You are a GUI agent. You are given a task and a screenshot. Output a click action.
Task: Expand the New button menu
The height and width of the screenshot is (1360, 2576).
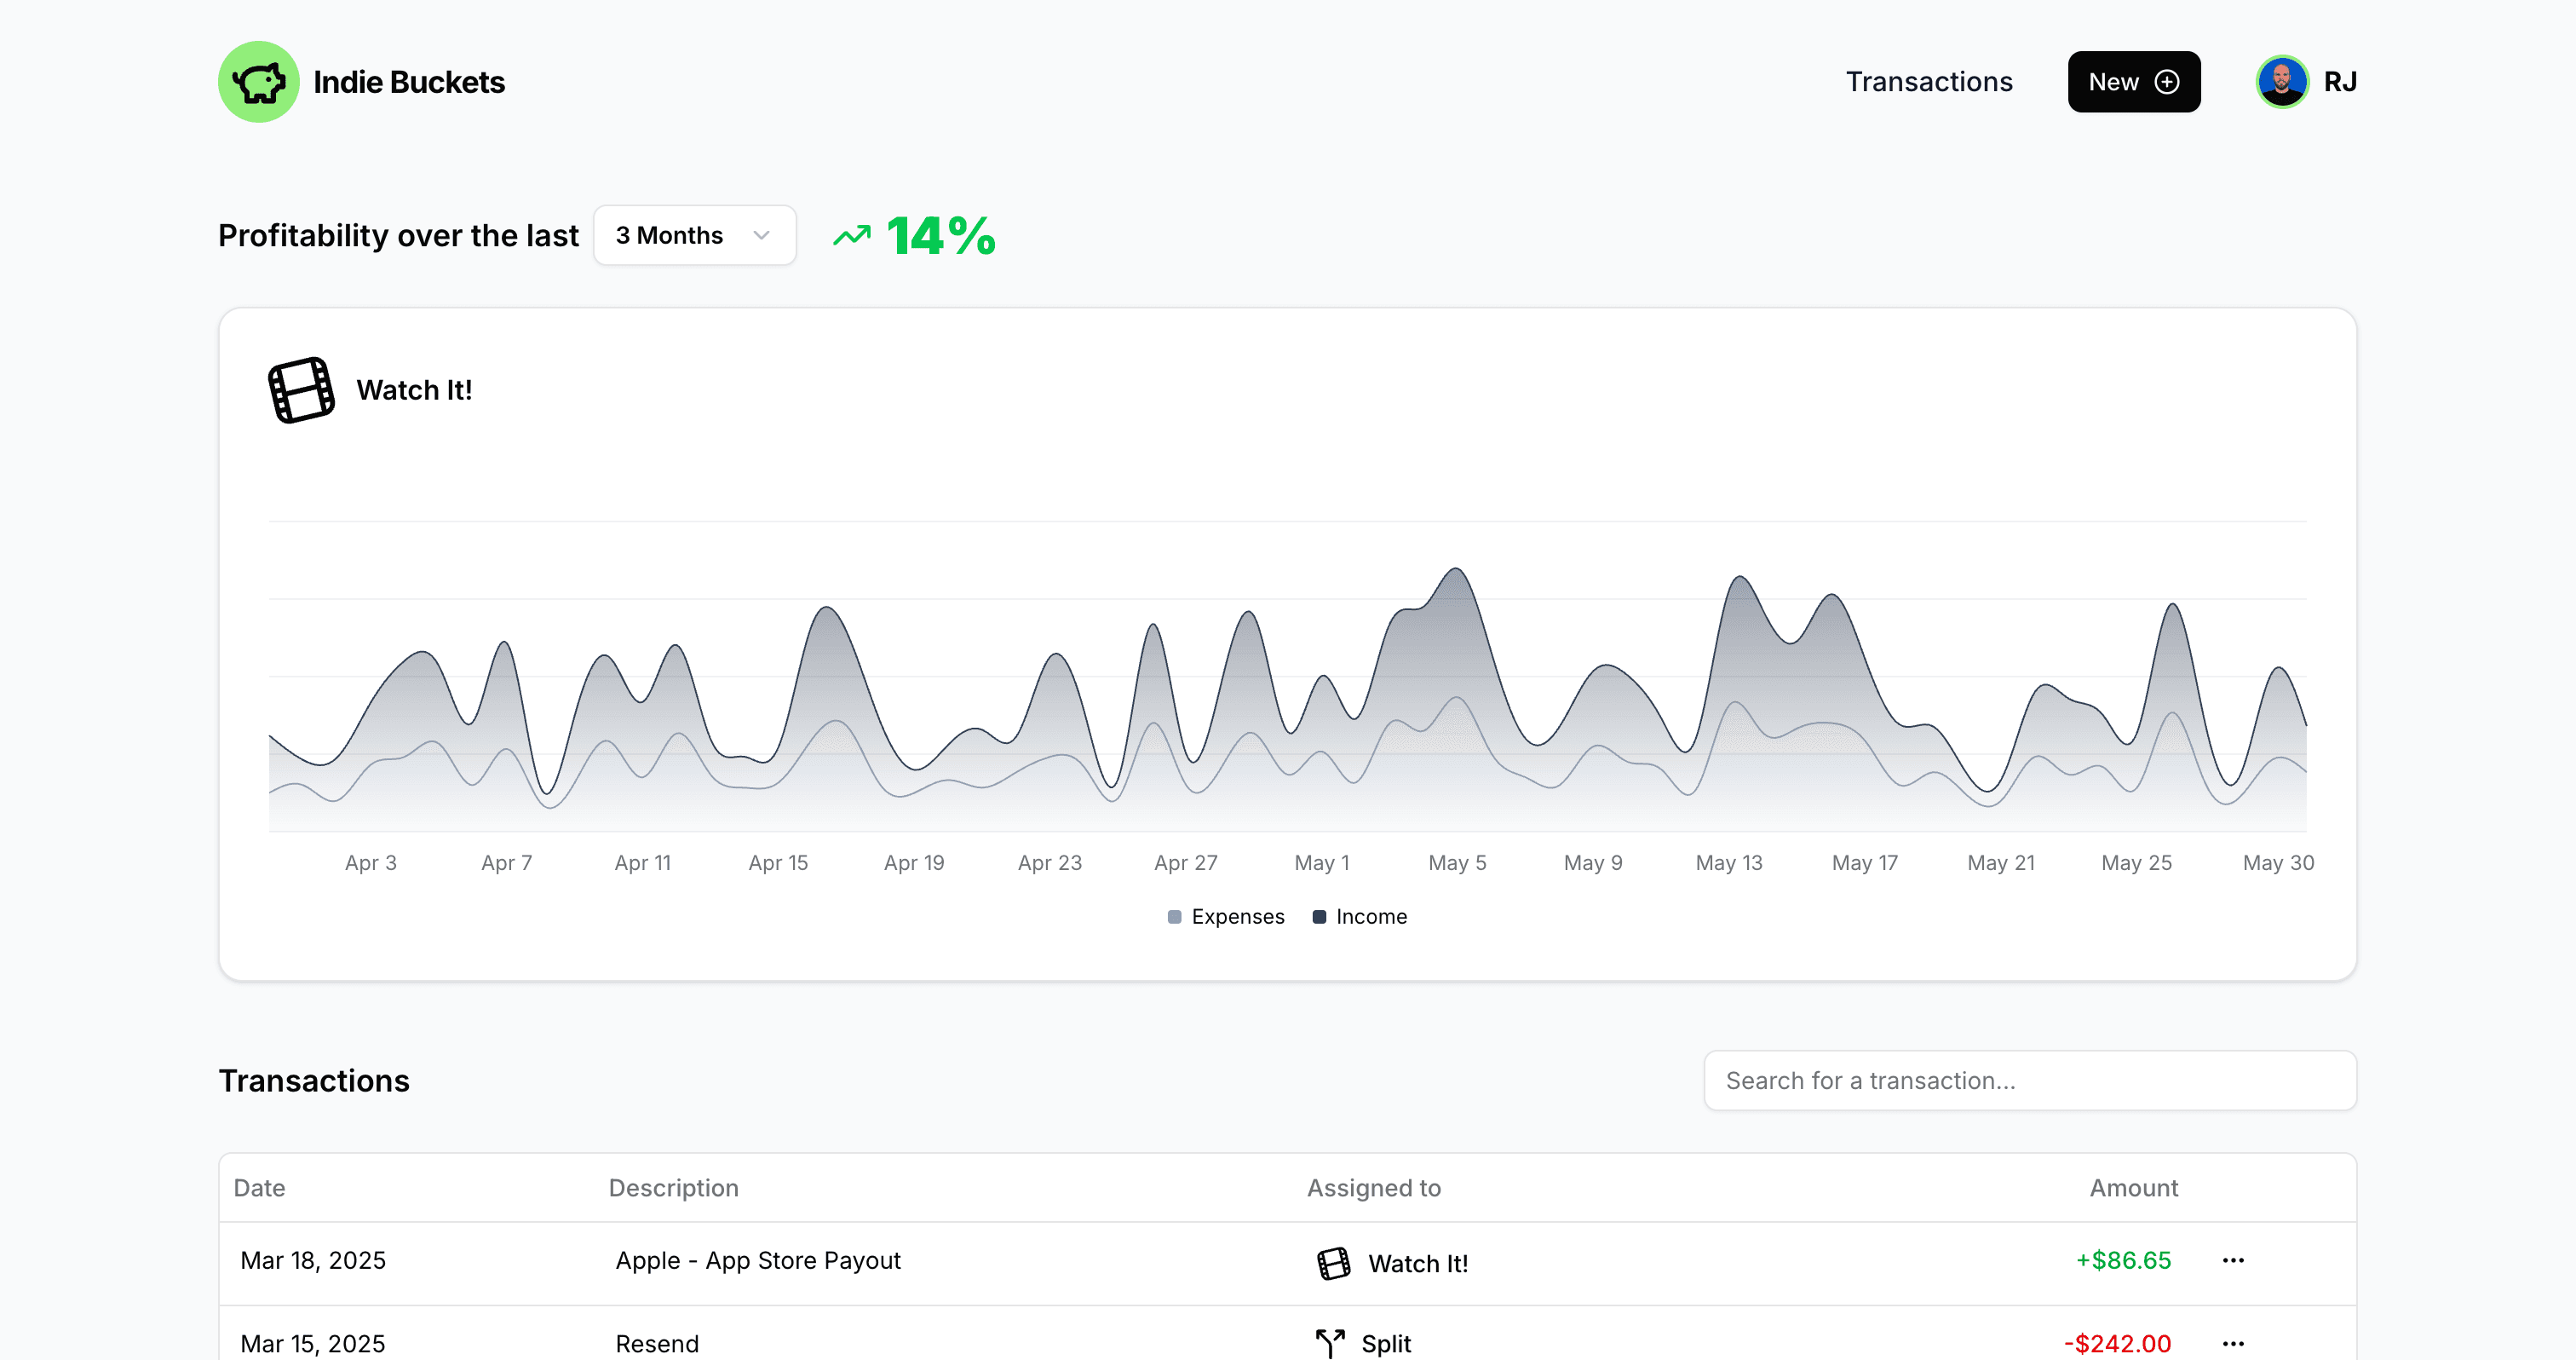pyautogui.click(x=2133, y=81)
